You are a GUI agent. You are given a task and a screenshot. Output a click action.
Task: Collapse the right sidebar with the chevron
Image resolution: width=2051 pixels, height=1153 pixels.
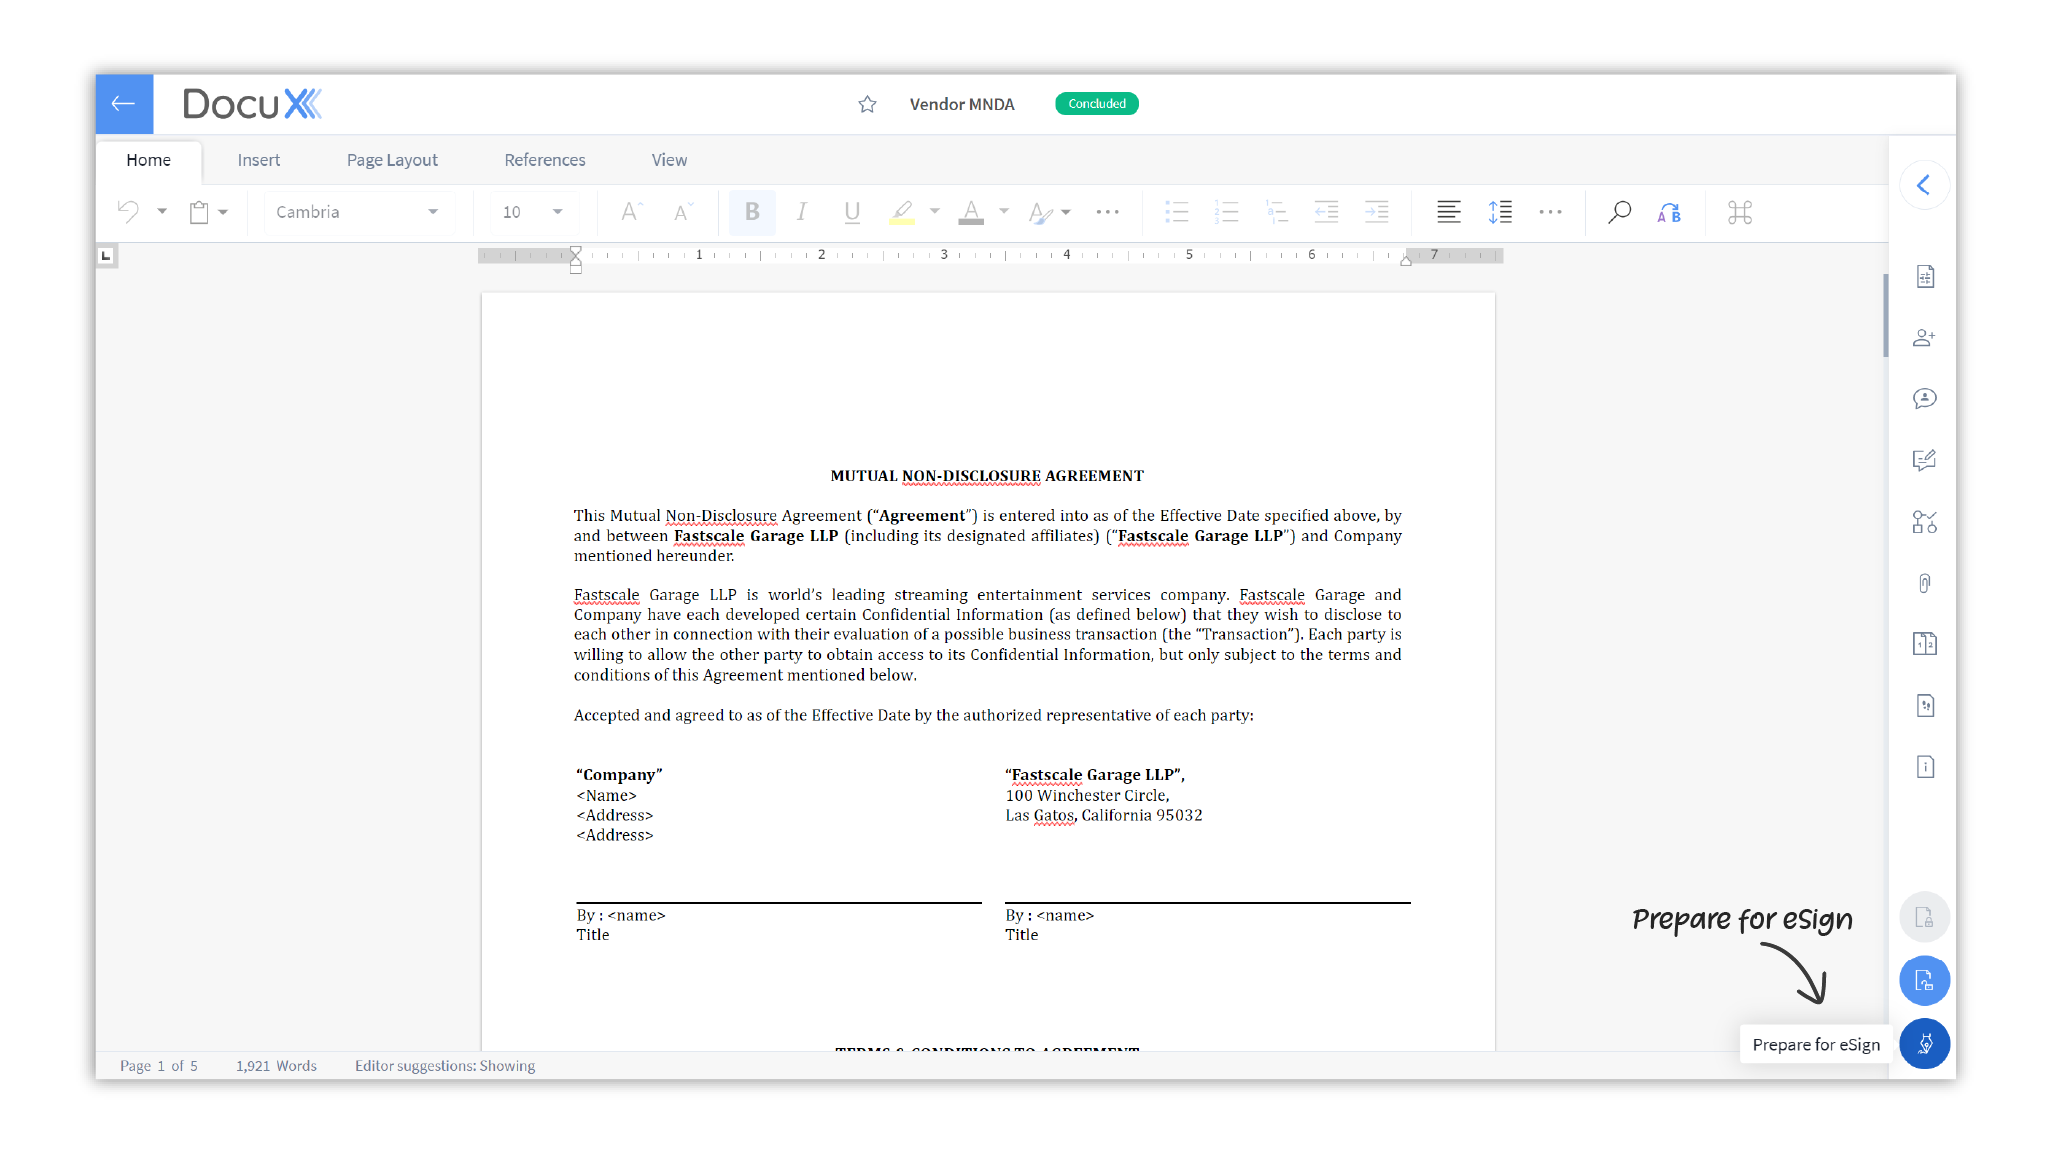pos(1923,185)
